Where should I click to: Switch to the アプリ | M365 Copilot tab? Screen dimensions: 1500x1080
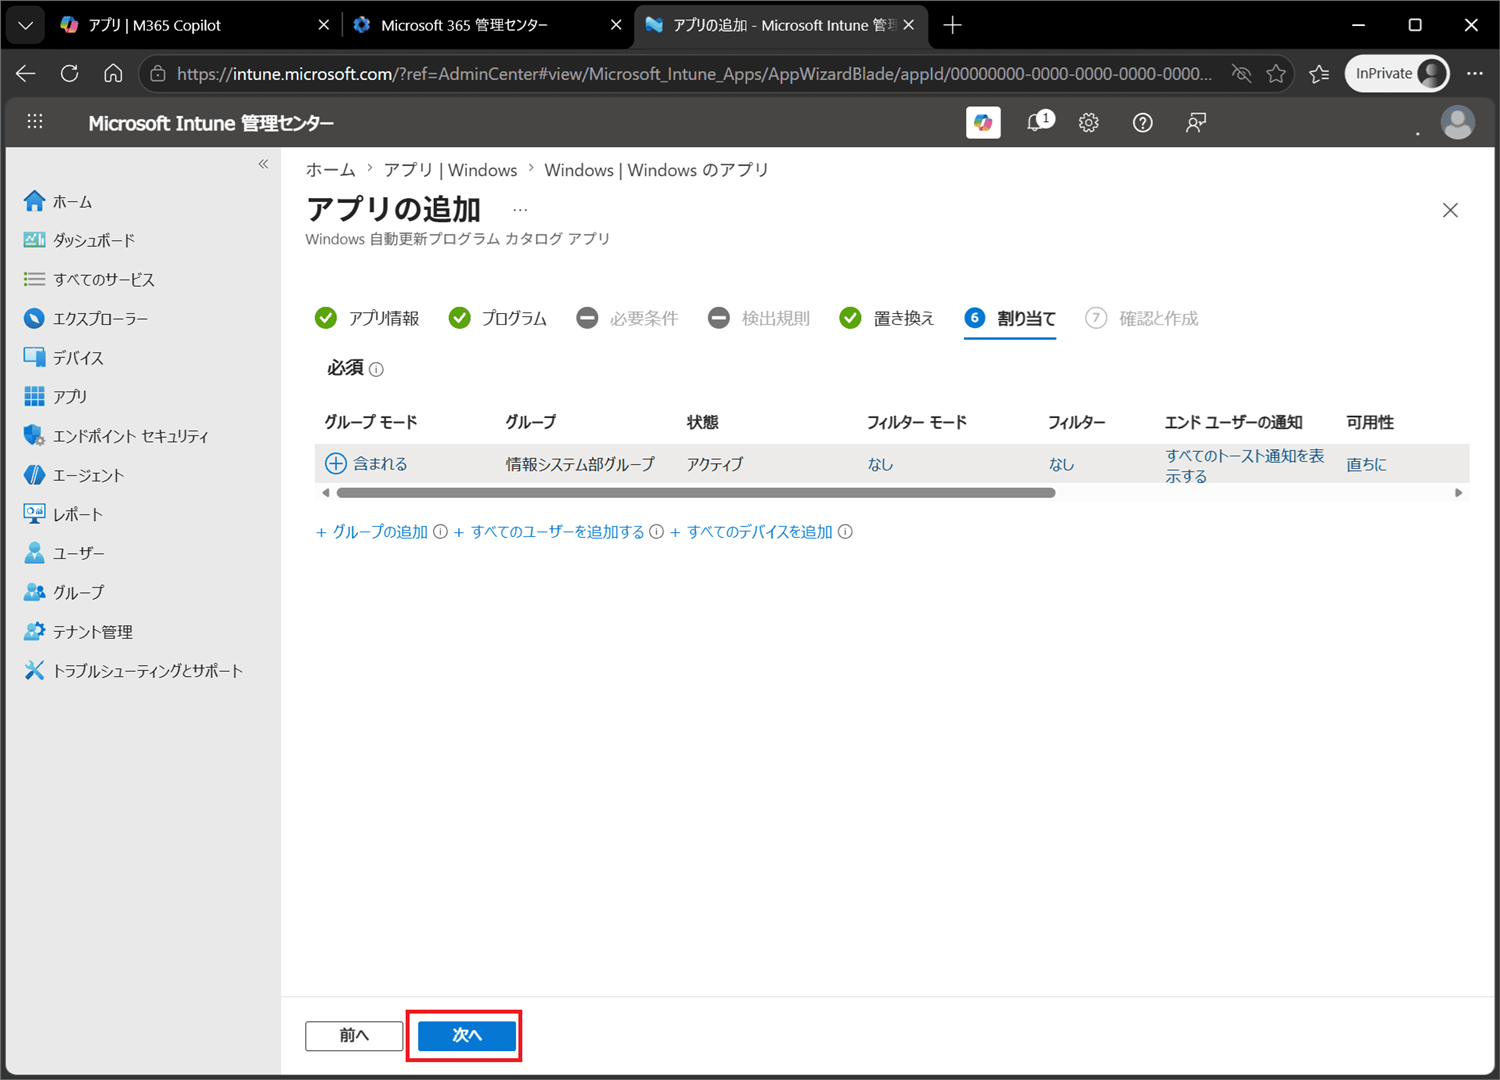(x=193, y=25)
